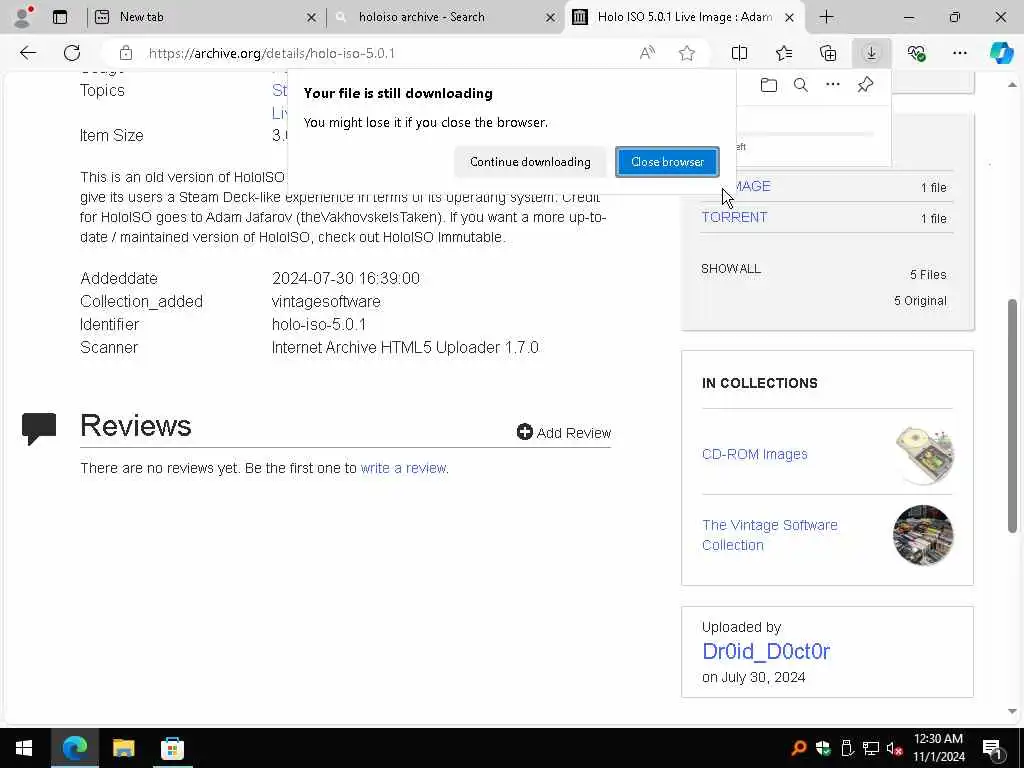Click network tray icon

(871, 748)
